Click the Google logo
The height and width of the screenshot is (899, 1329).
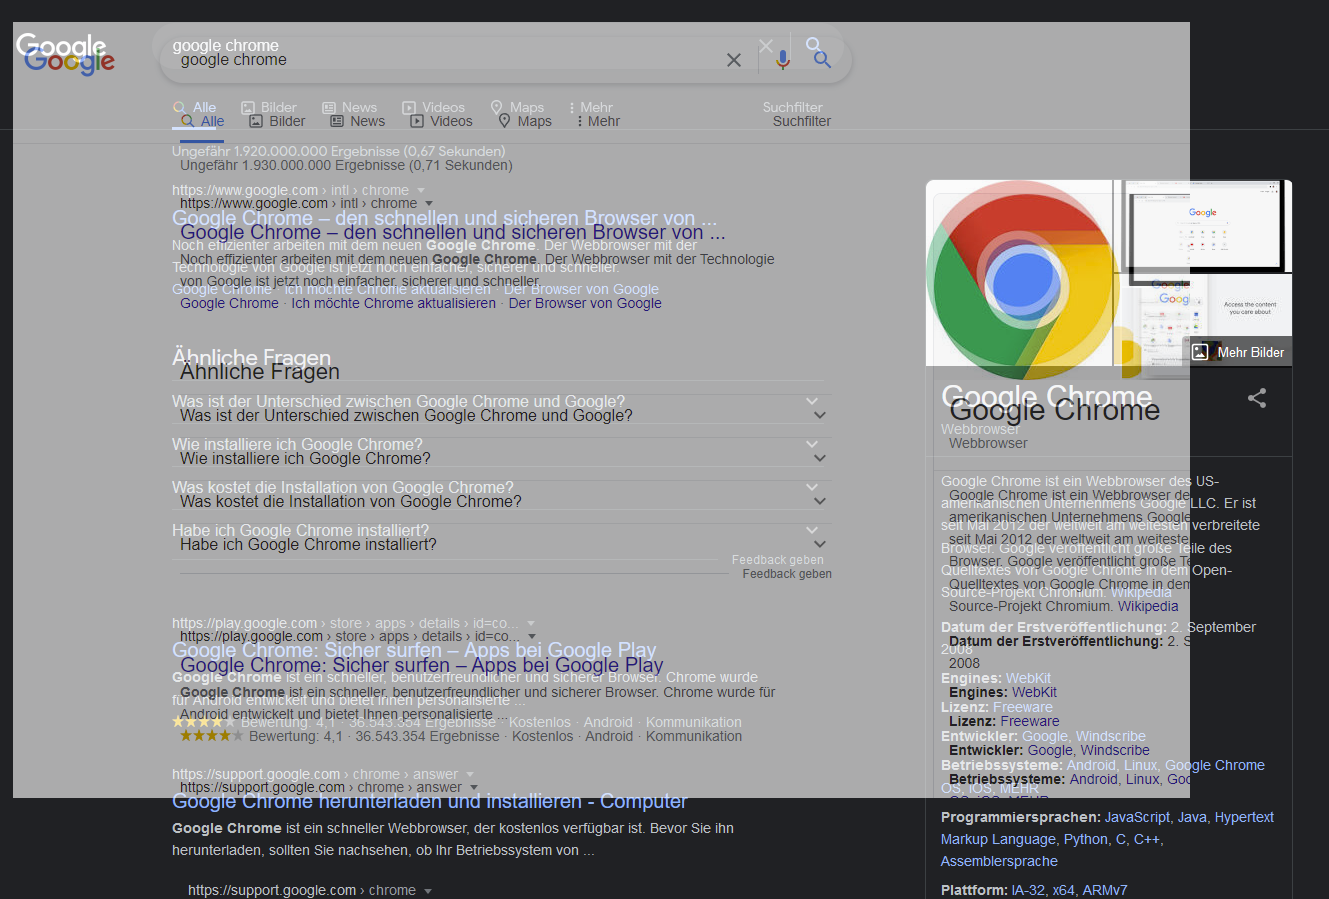click(x=69, y=61)
